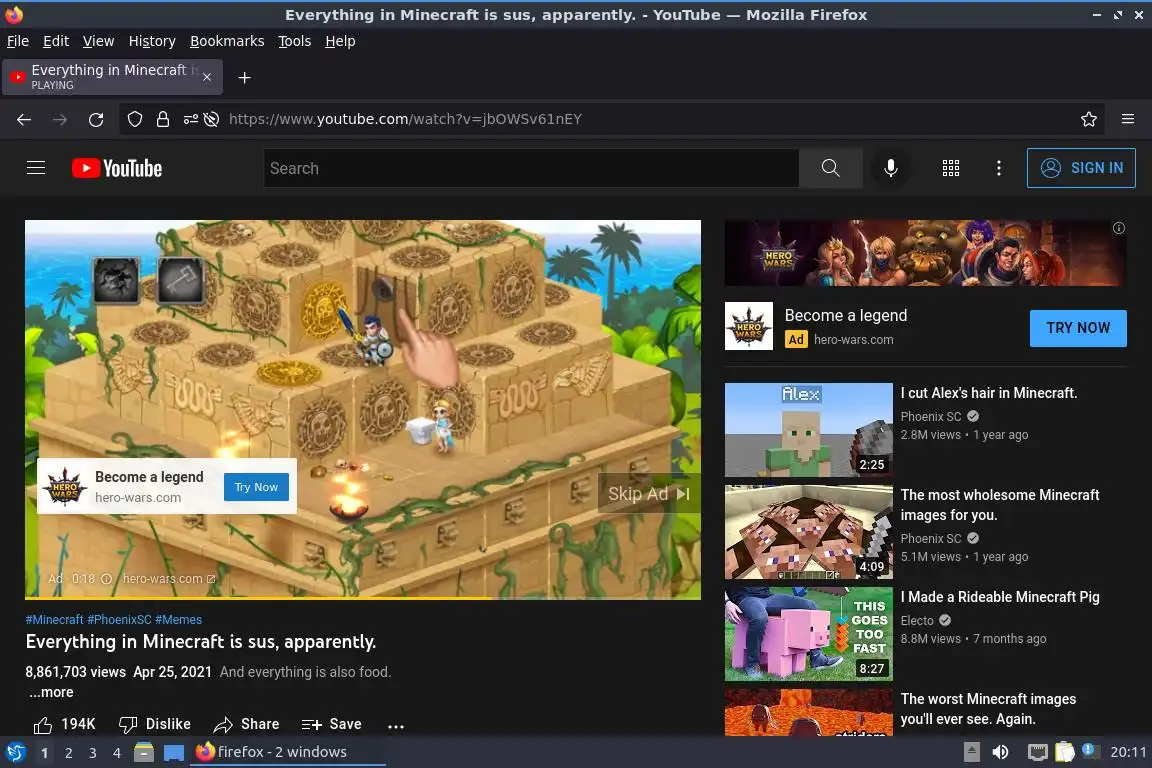Screen dimensions: 1152x768
Task: Click autoplay blocked icon in address bar
Action: tap(212, 119)
